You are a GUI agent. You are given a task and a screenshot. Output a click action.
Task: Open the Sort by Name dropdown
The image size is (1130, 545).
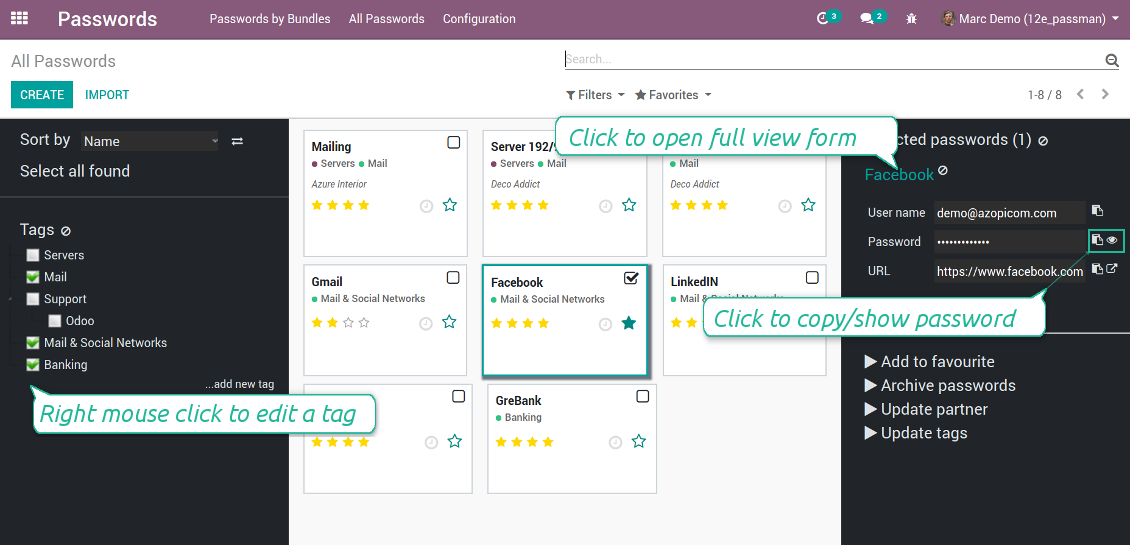coord(150,141)
